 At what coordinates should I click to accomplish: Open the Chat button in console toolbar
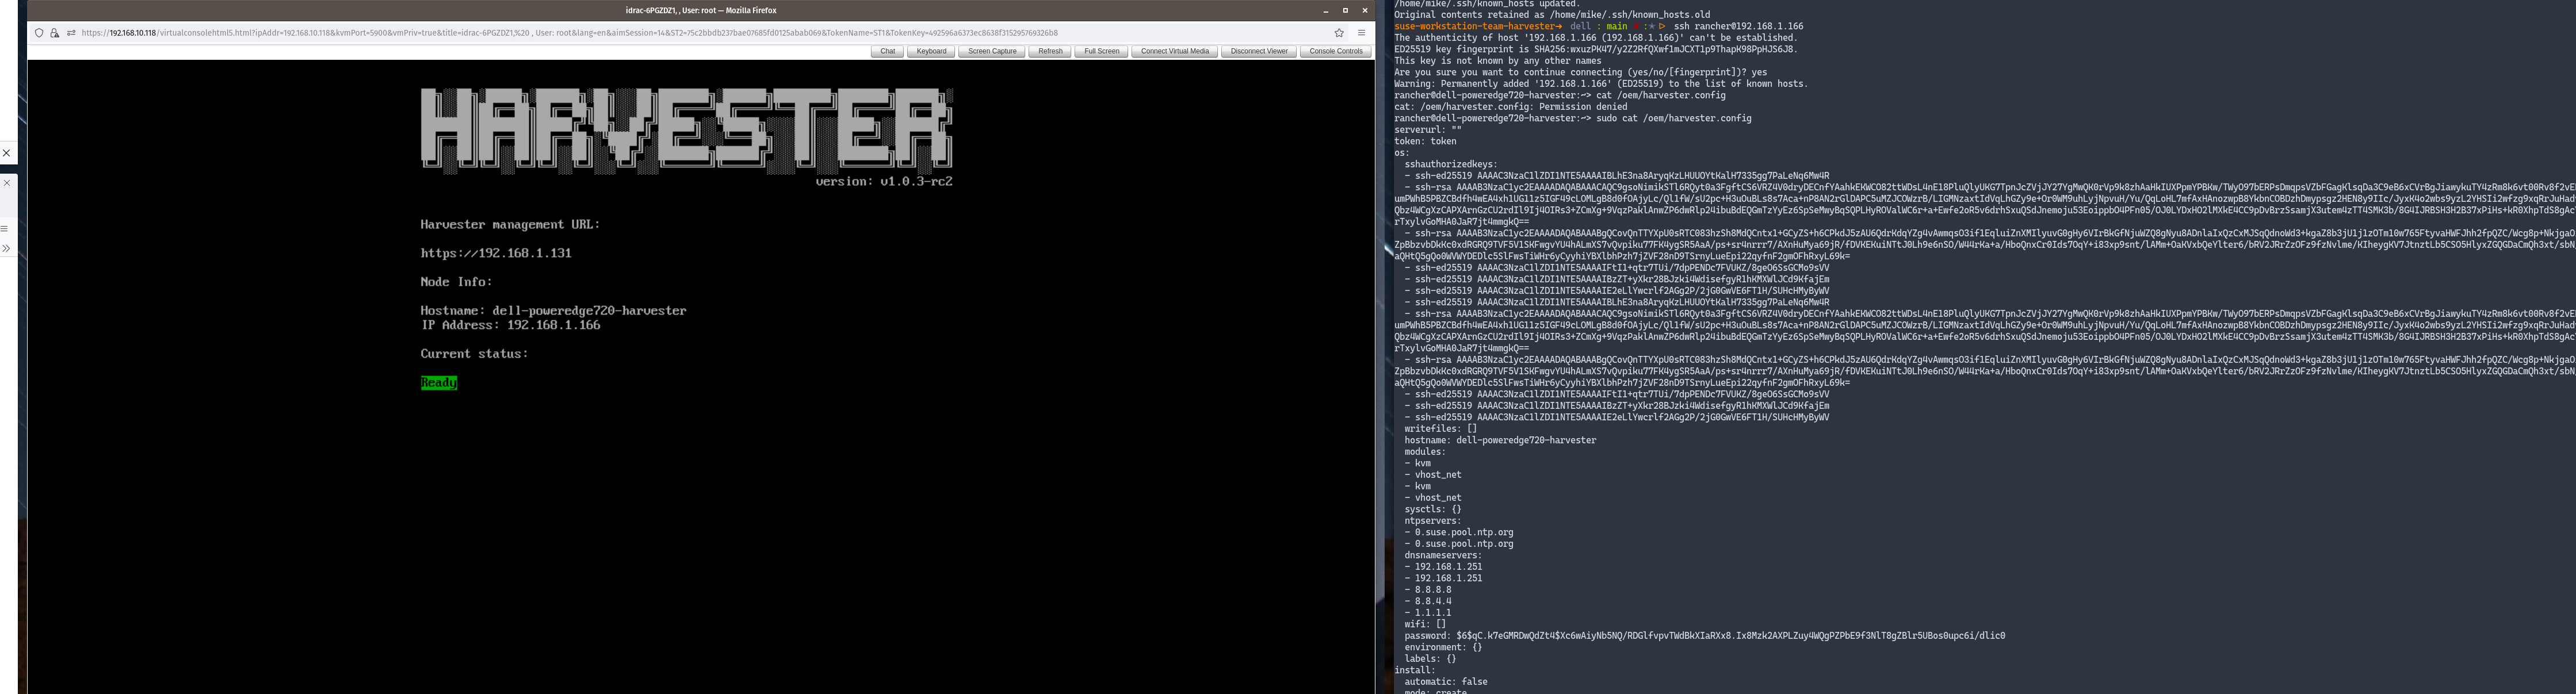coord(887,51)
